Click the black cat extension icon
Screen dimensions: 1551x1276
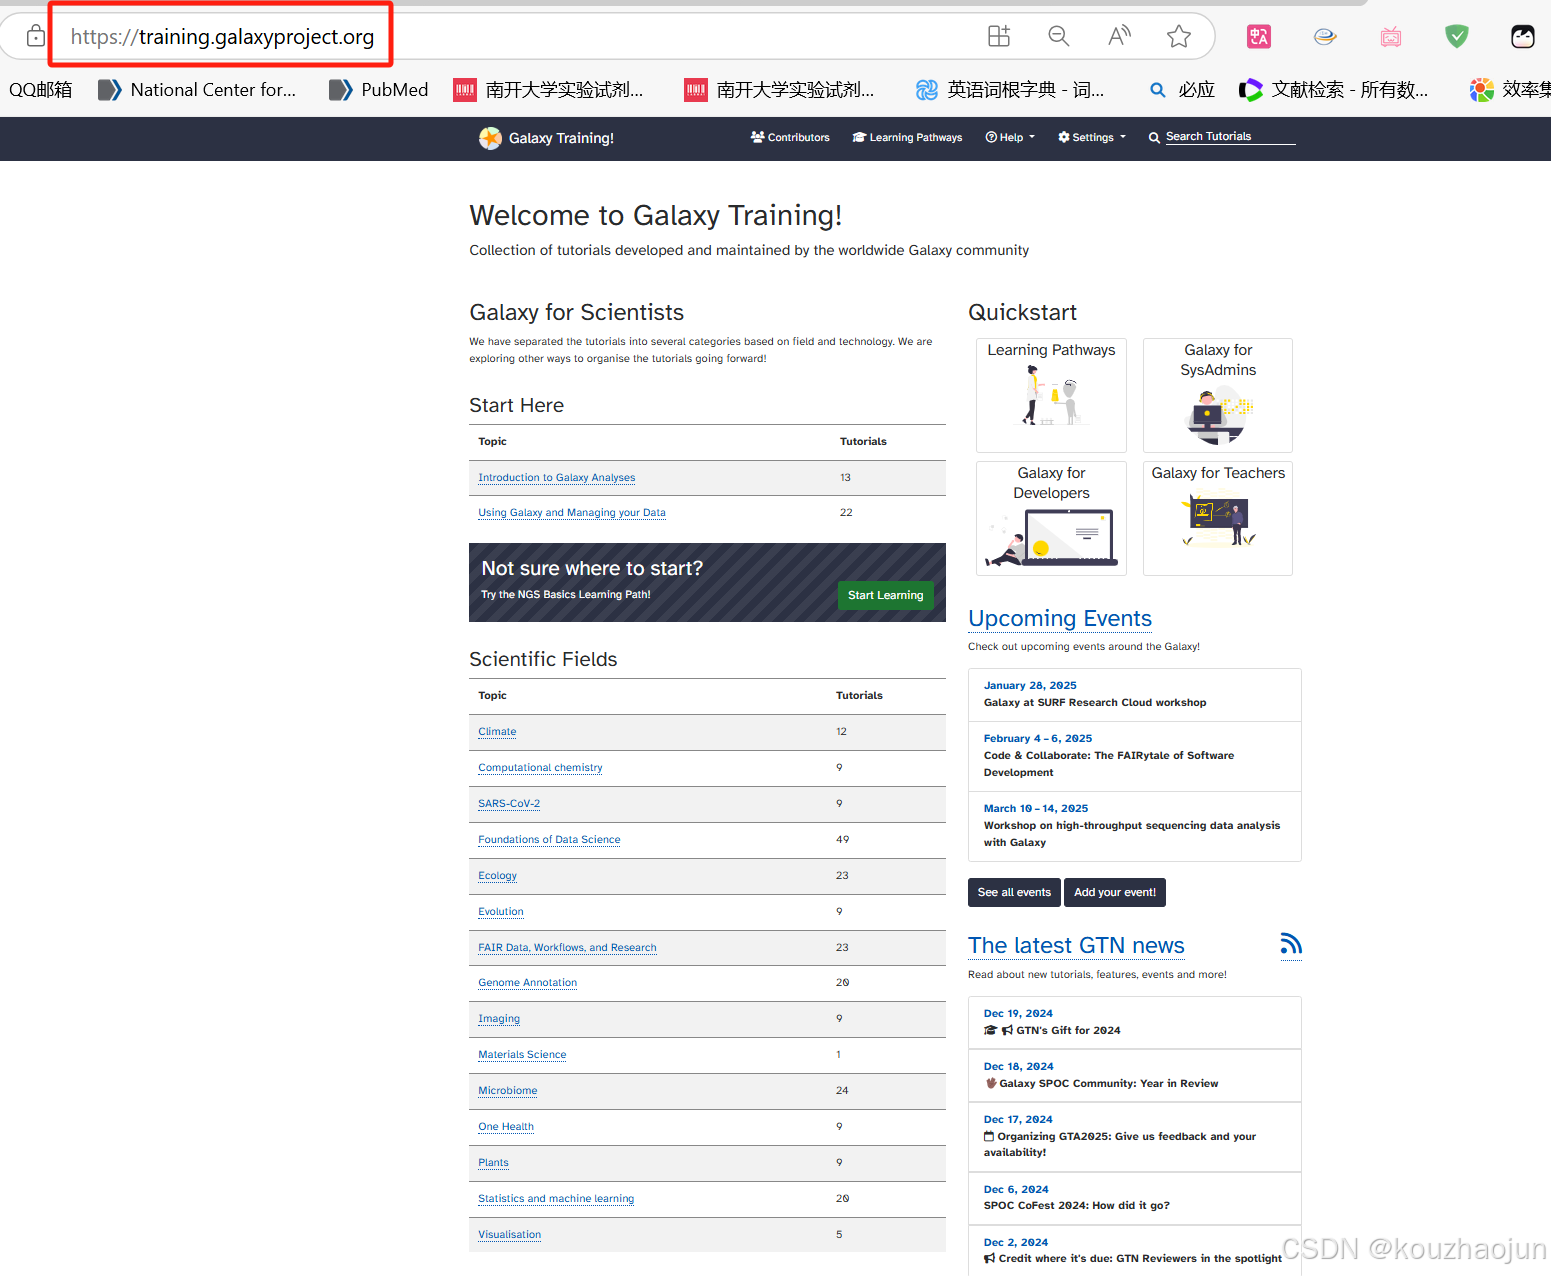pyautogui.click(x=1523, y=37)
